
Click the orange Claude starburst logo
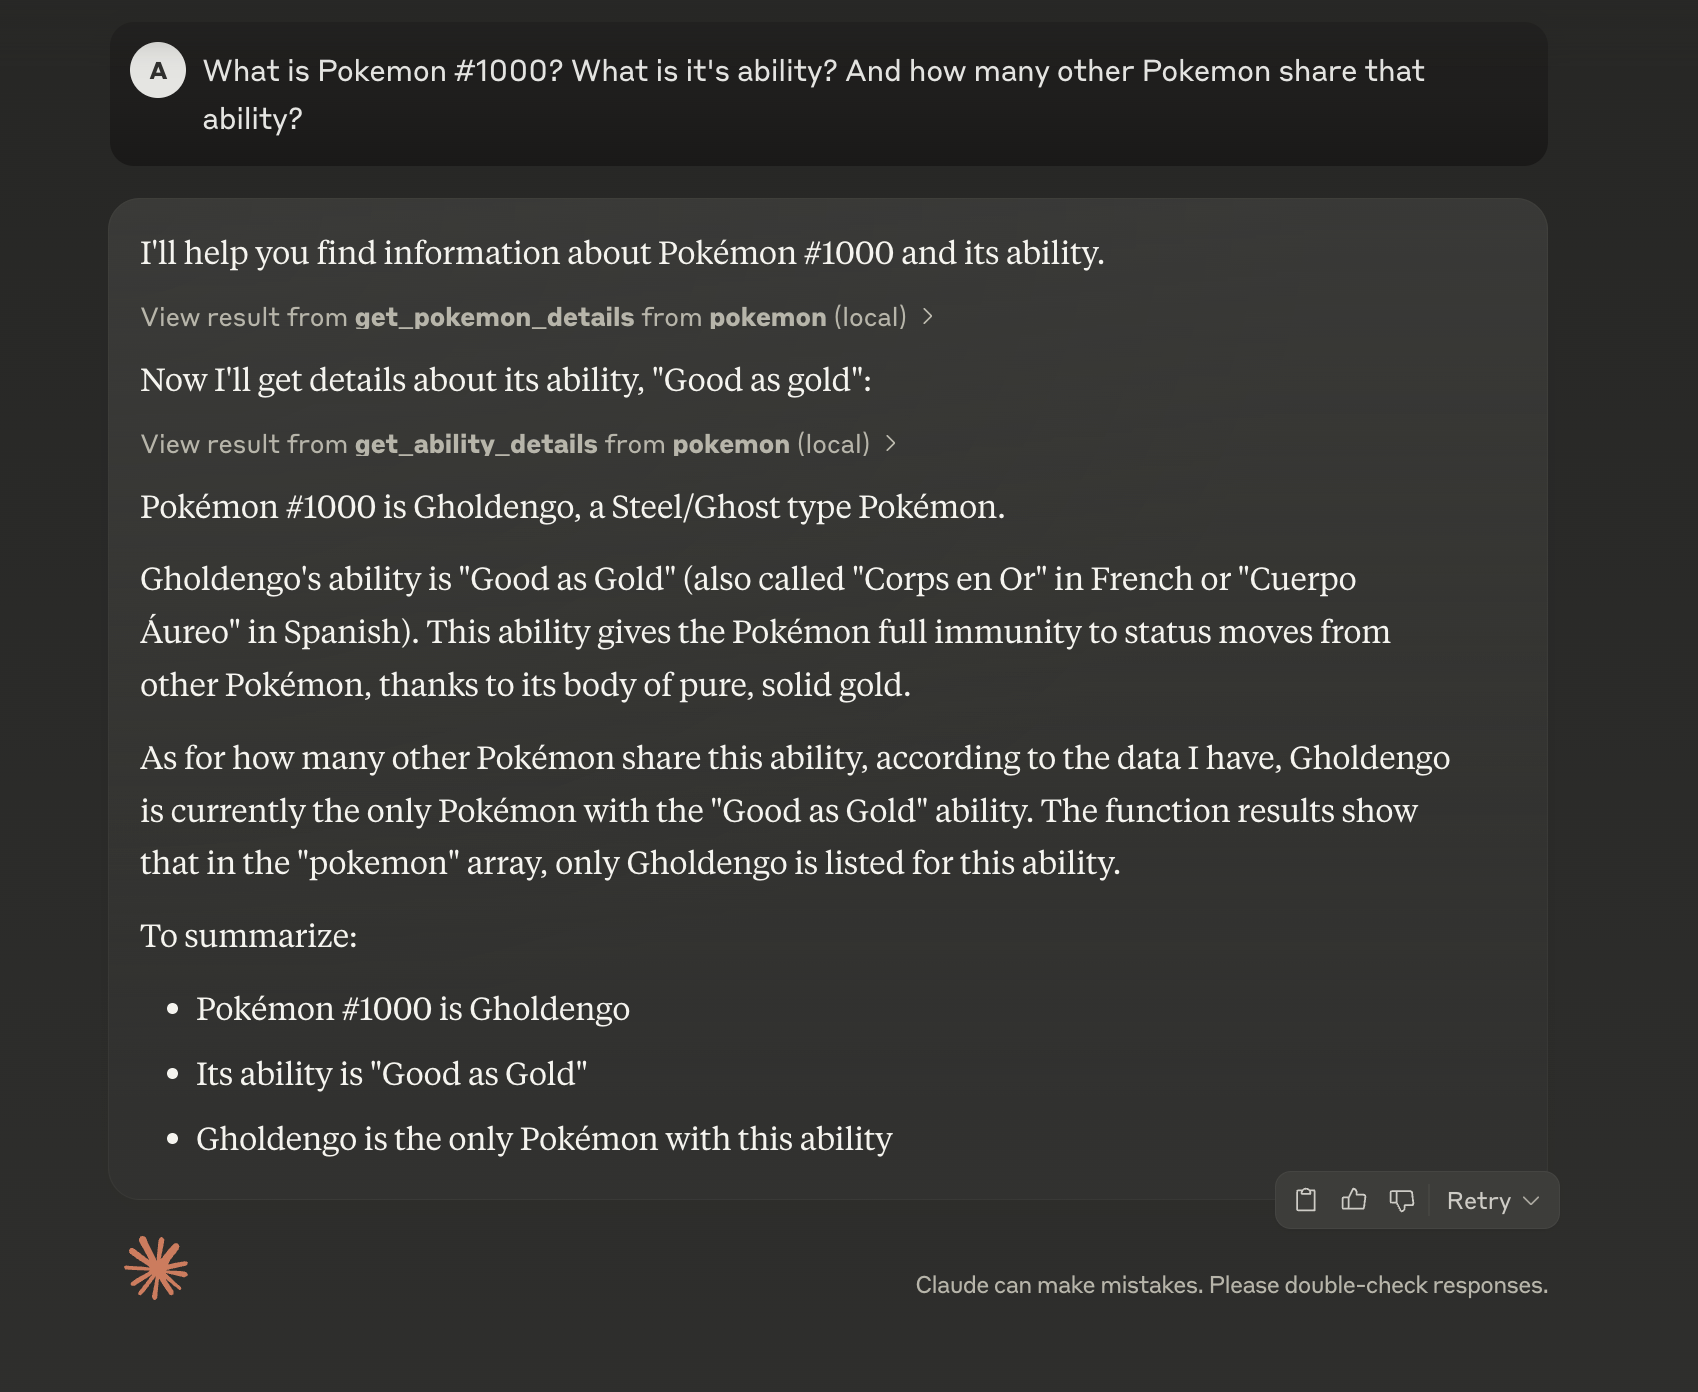[x=156, y=1268]
